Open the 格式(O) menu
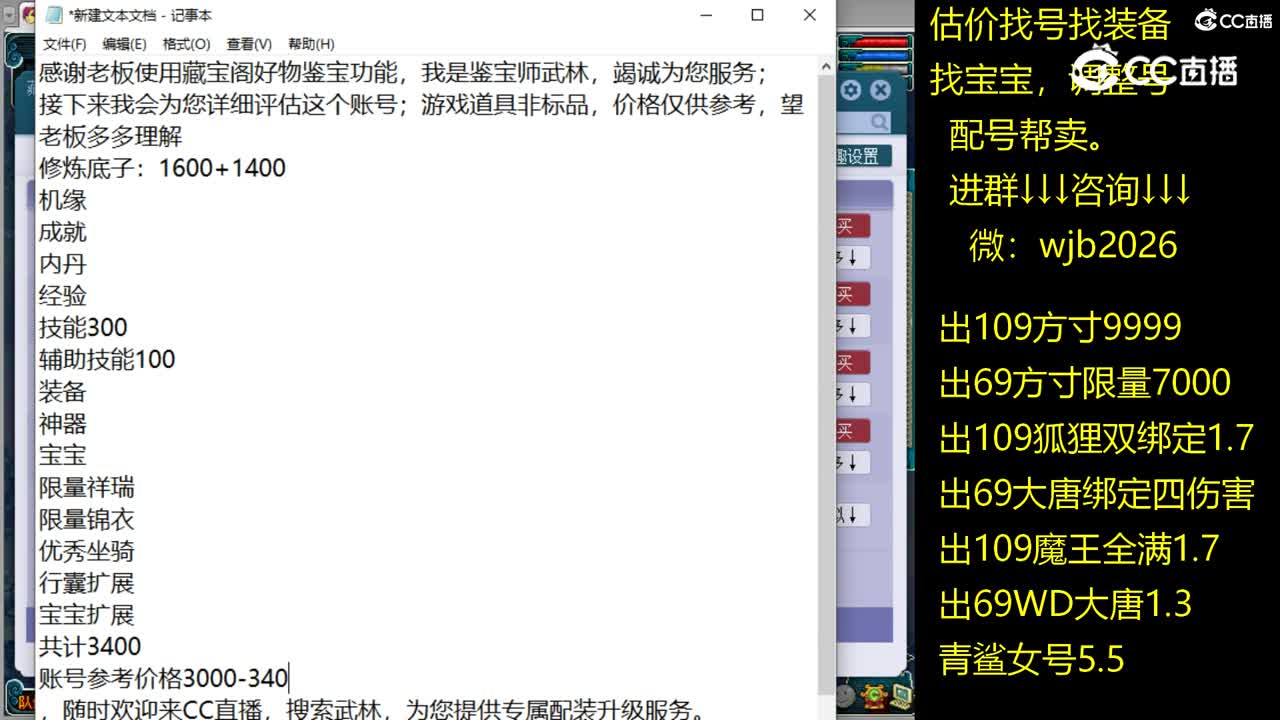 coord(186,44)
